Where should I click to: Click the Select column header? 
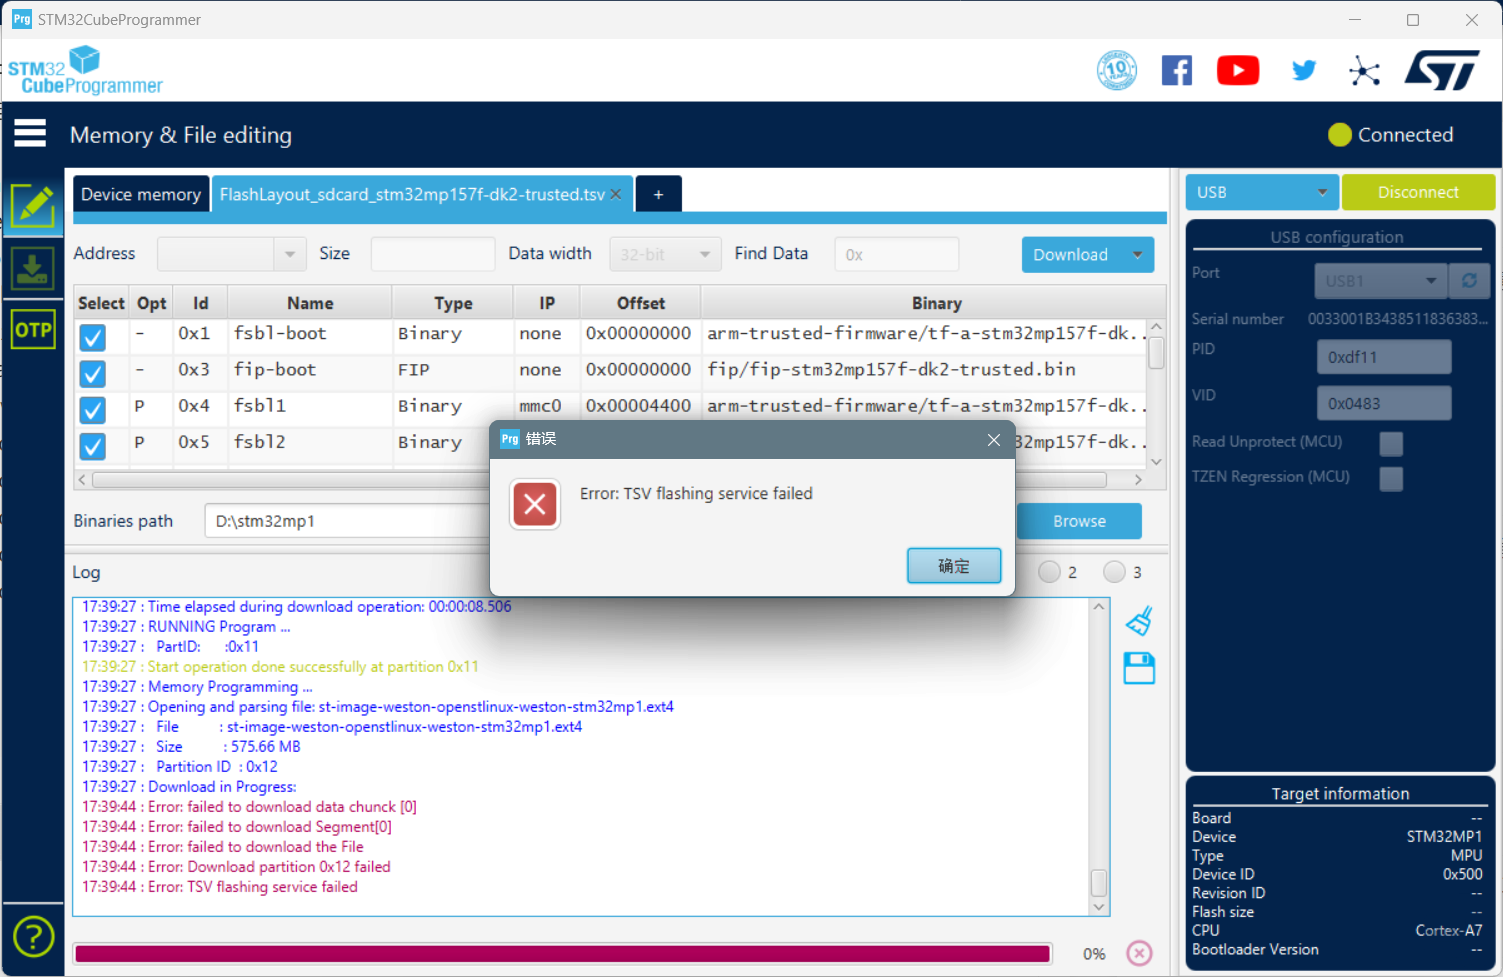pos(101,303)
